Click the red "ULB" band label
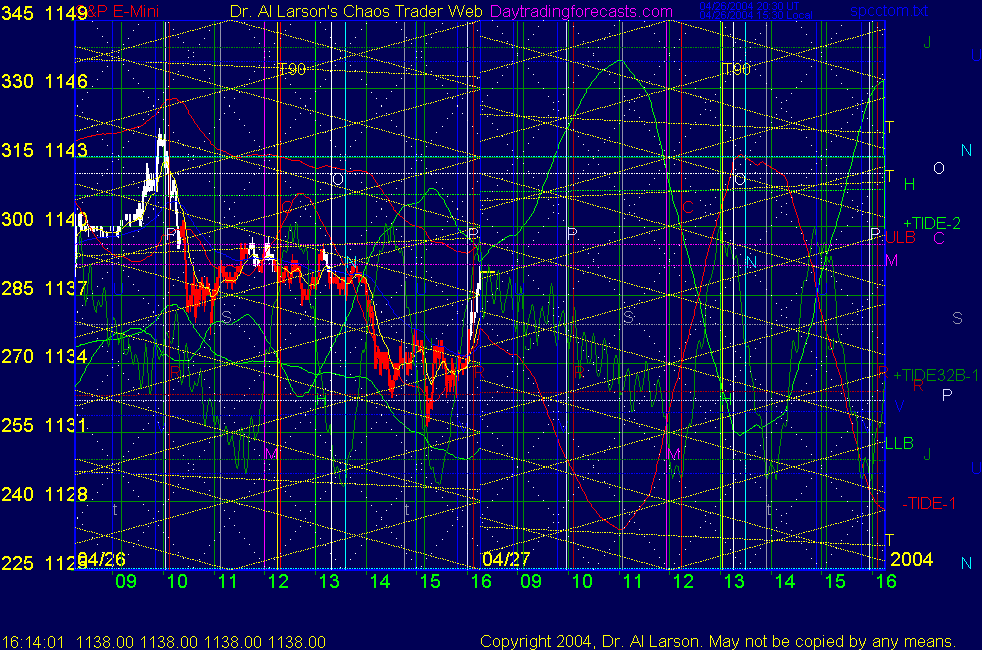 click(x=901, y=237)
